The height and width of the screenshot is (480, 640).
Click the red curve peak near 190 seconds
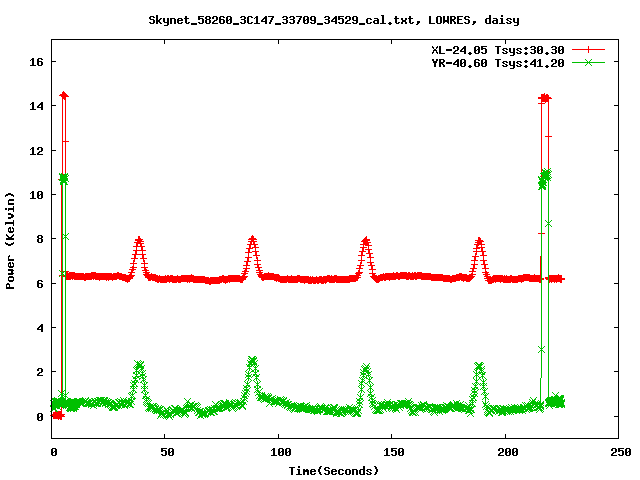479,241
